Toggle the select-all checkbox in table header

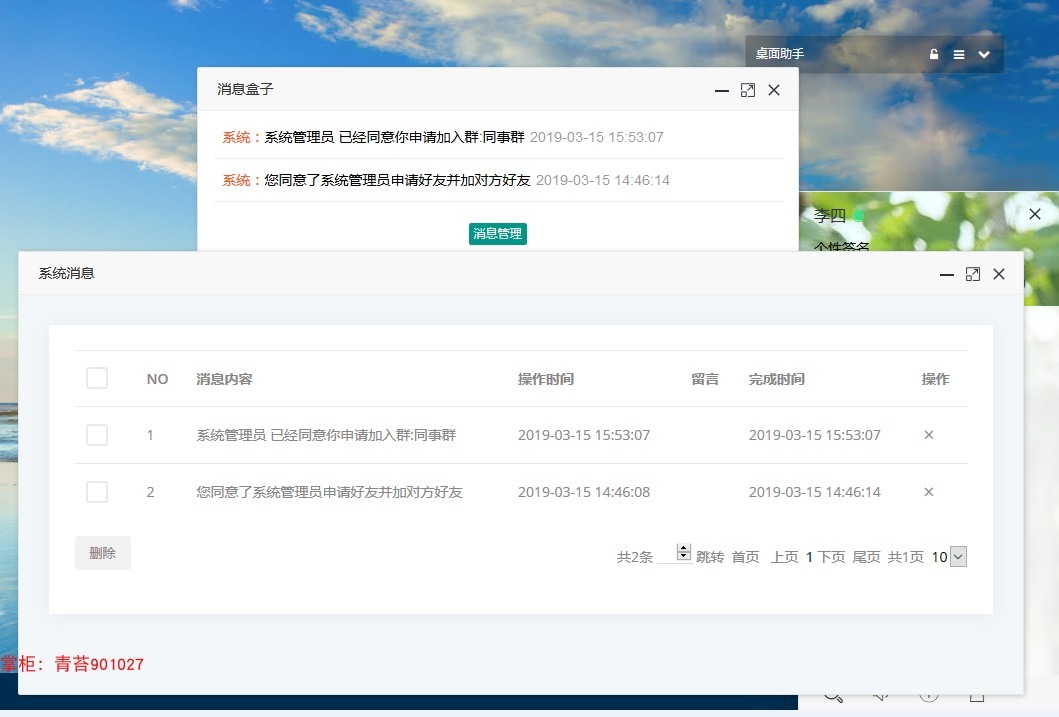(97, 378)
